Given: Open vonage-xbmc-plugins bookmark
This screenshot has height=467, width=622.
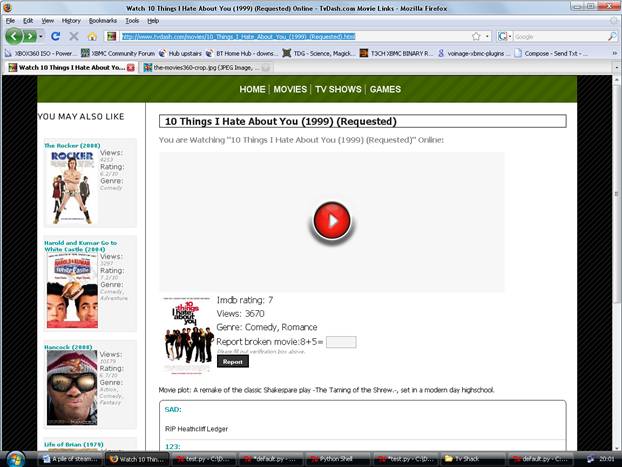Looking at the screenshot, I should coord(472,53).
